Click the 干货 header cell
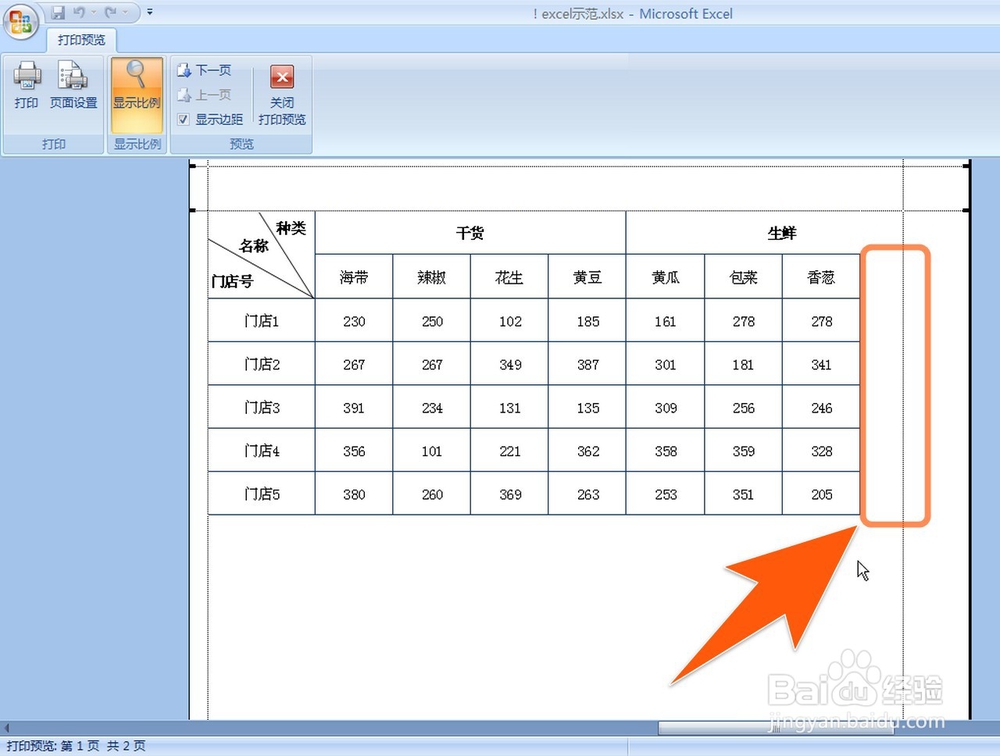Viewport: 1000px width, 756px height. [470, 233]
